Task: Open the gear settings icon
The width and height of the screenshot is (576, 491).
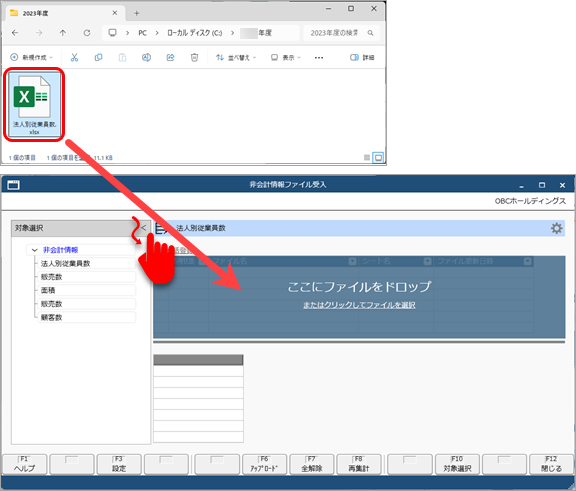Action: point(557,228)
